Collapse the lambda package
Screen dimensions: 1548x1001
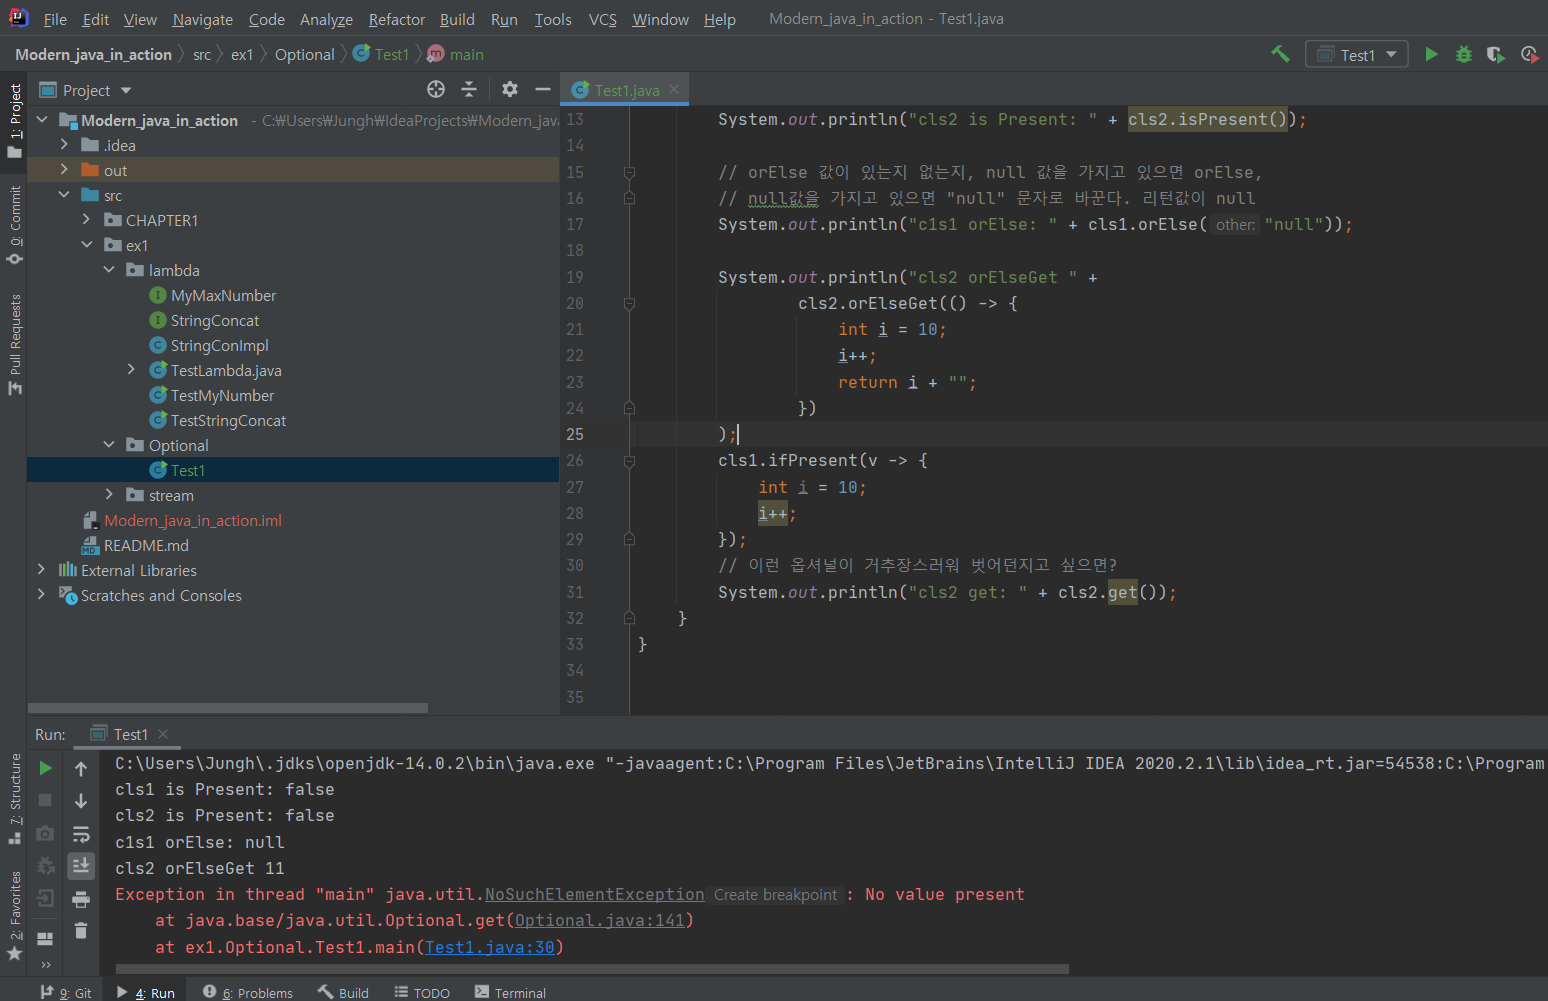(109, 270)
